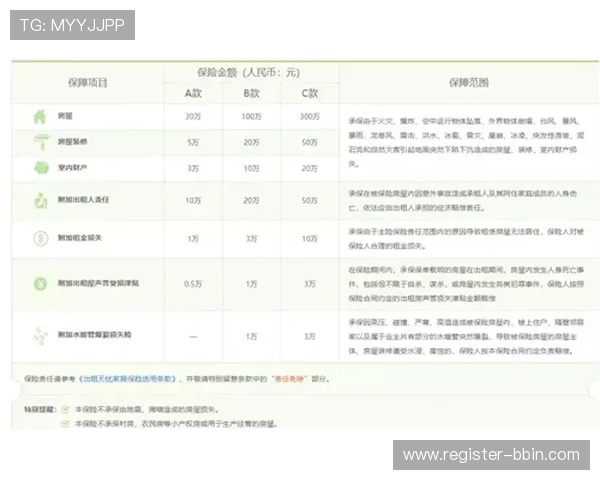Click the 保障项目 column header
The height and width of the screenshot is (480, 600).
point(88,83)
